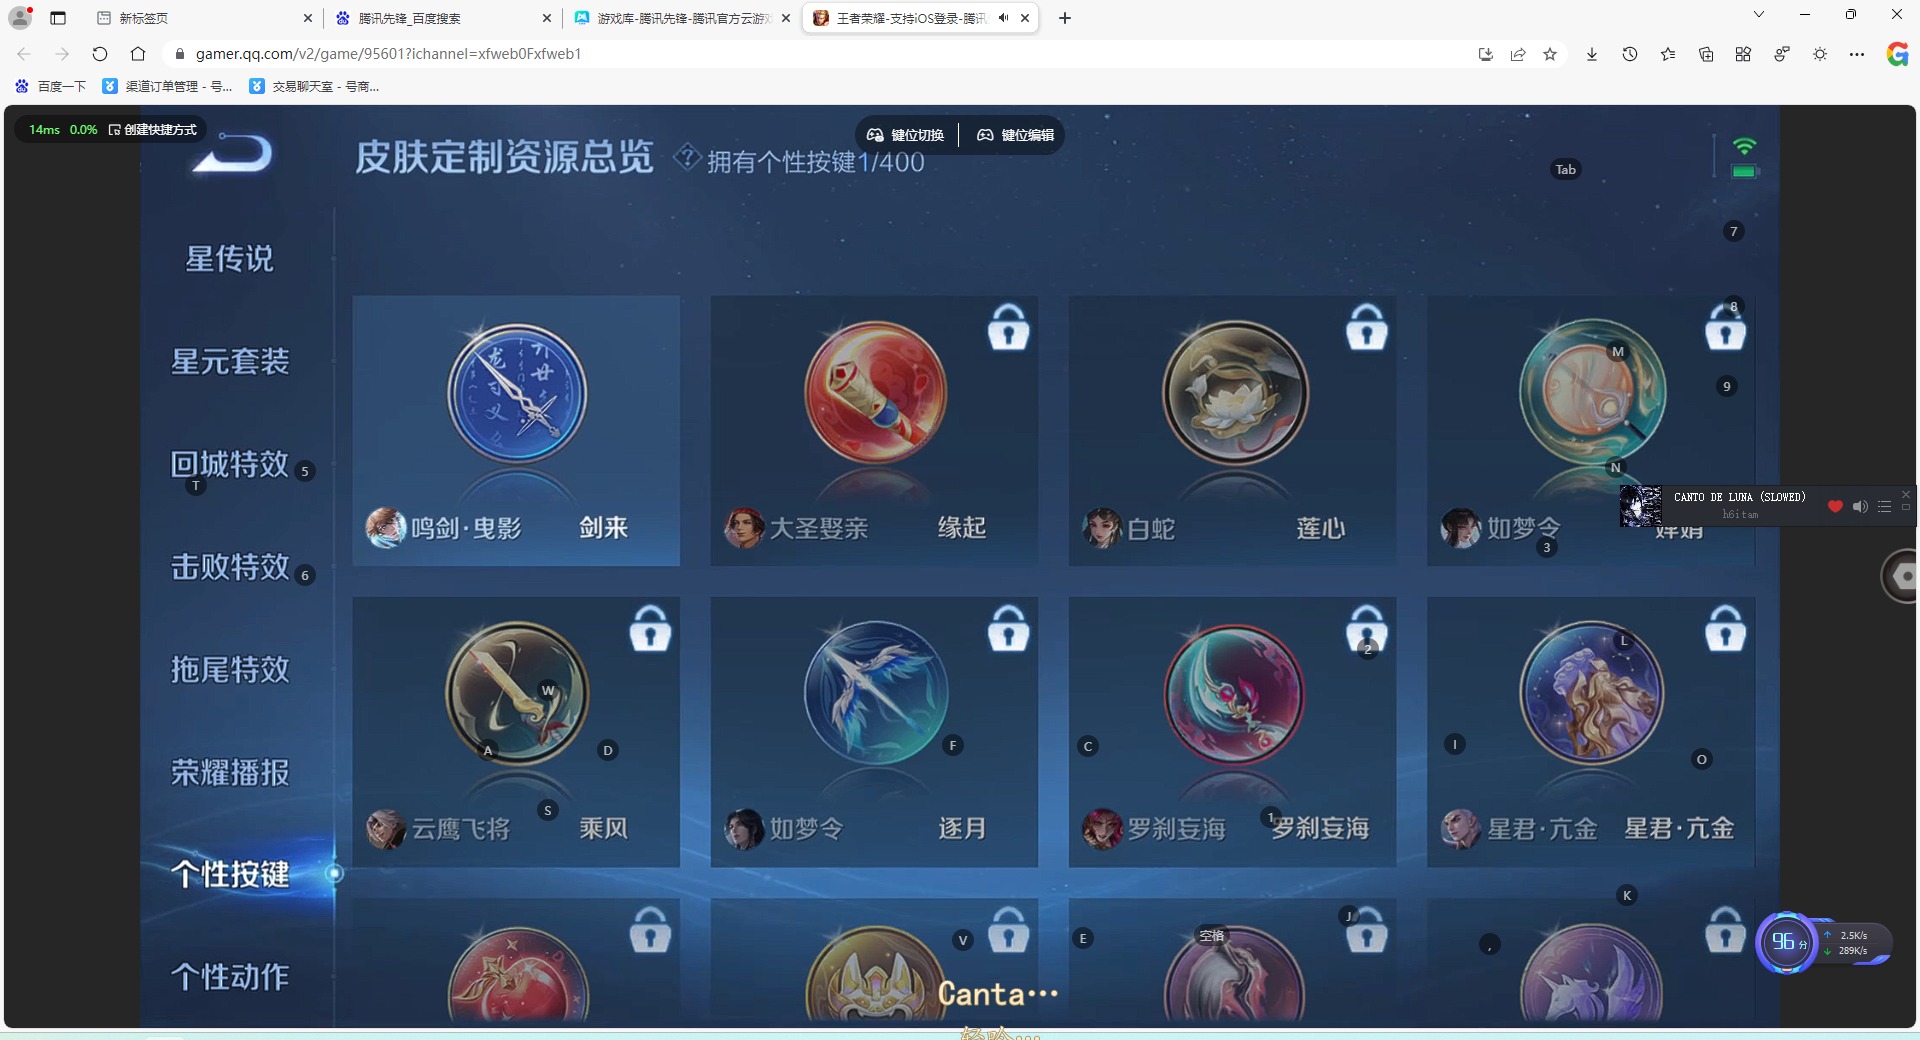Open the tab search chevron dropdown

[1758, 14]
